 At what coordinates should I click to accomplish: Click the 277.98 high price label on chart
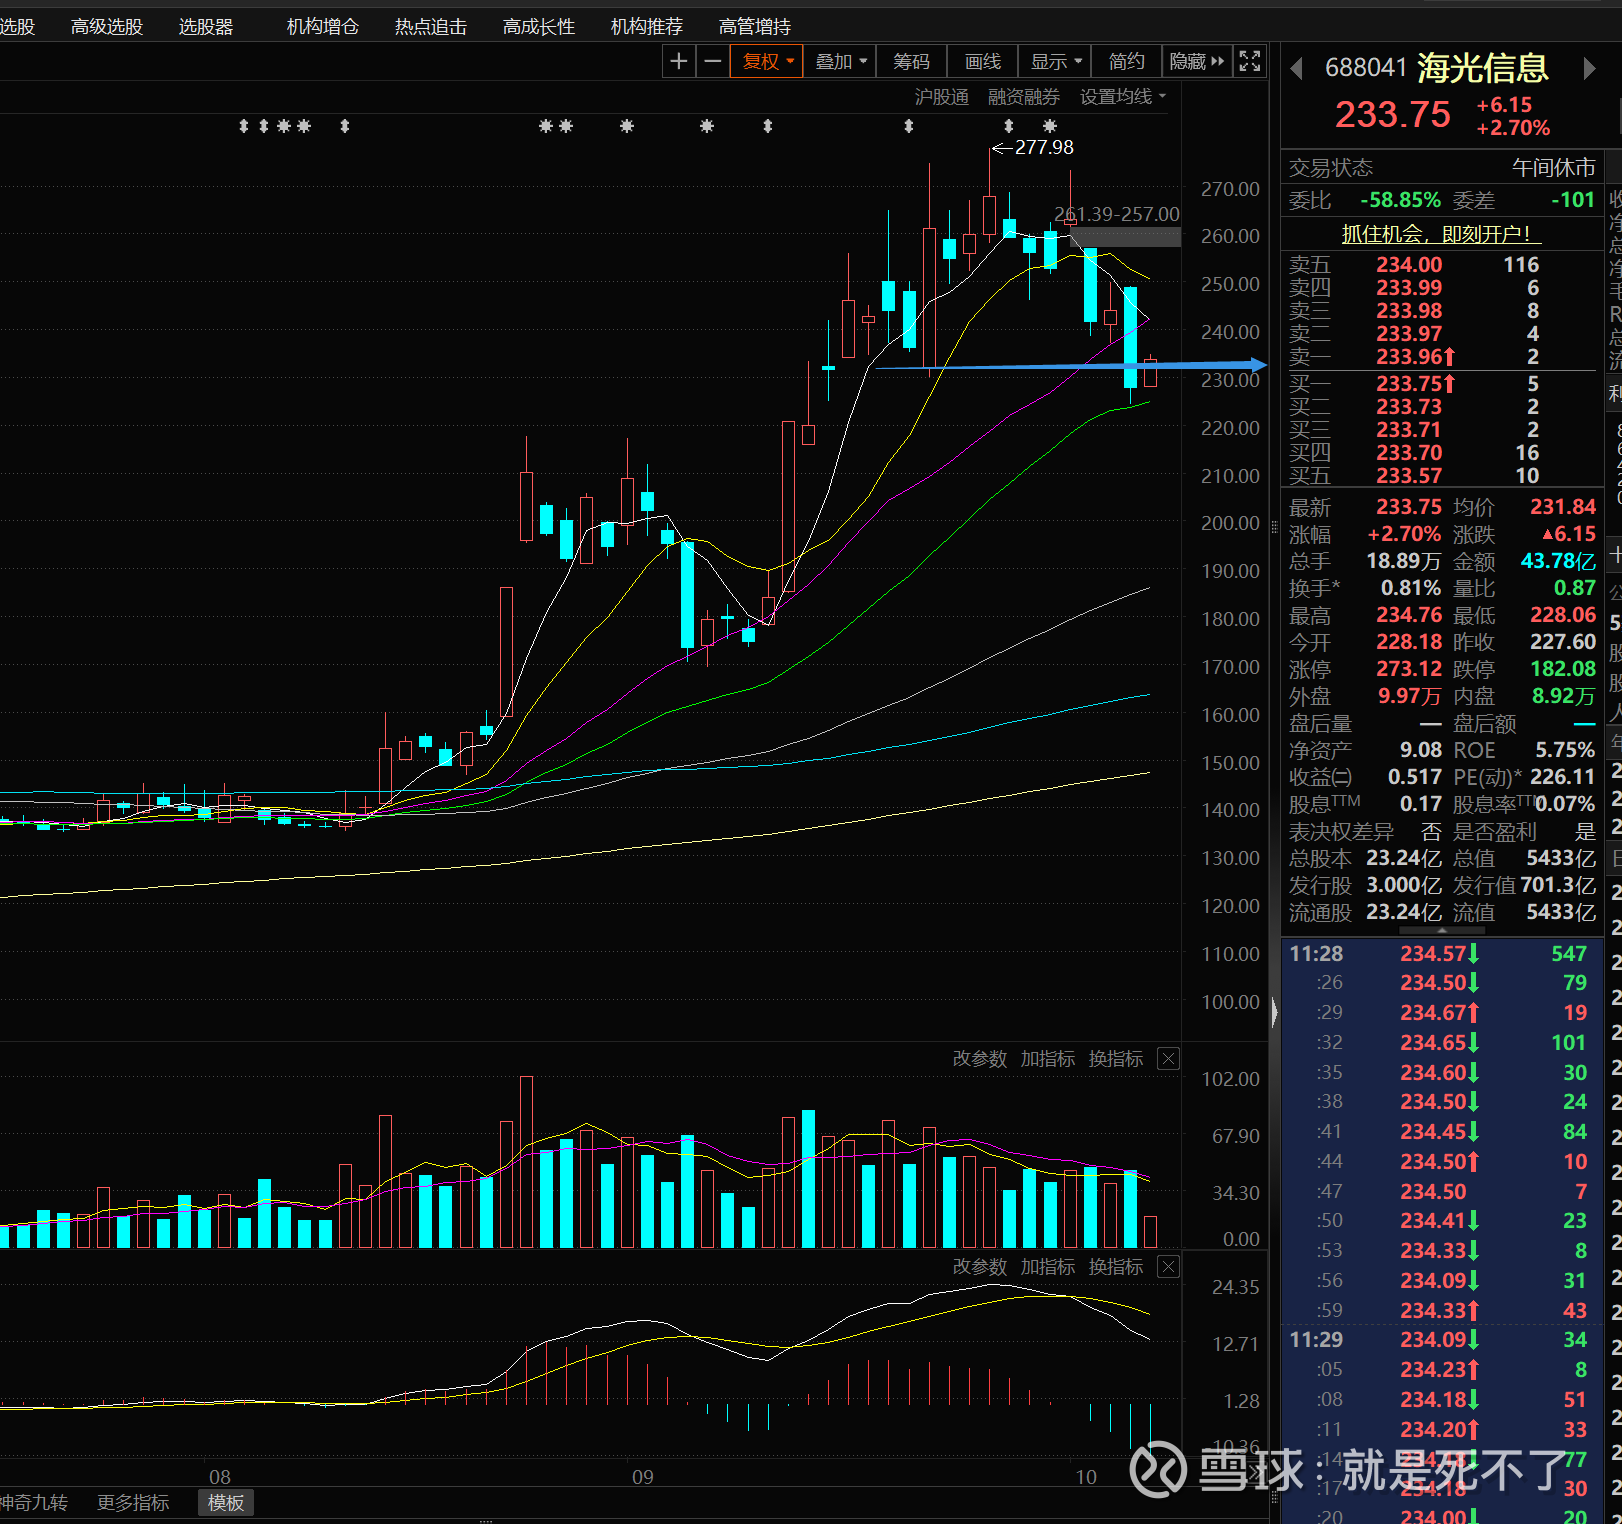(1044, 147)
